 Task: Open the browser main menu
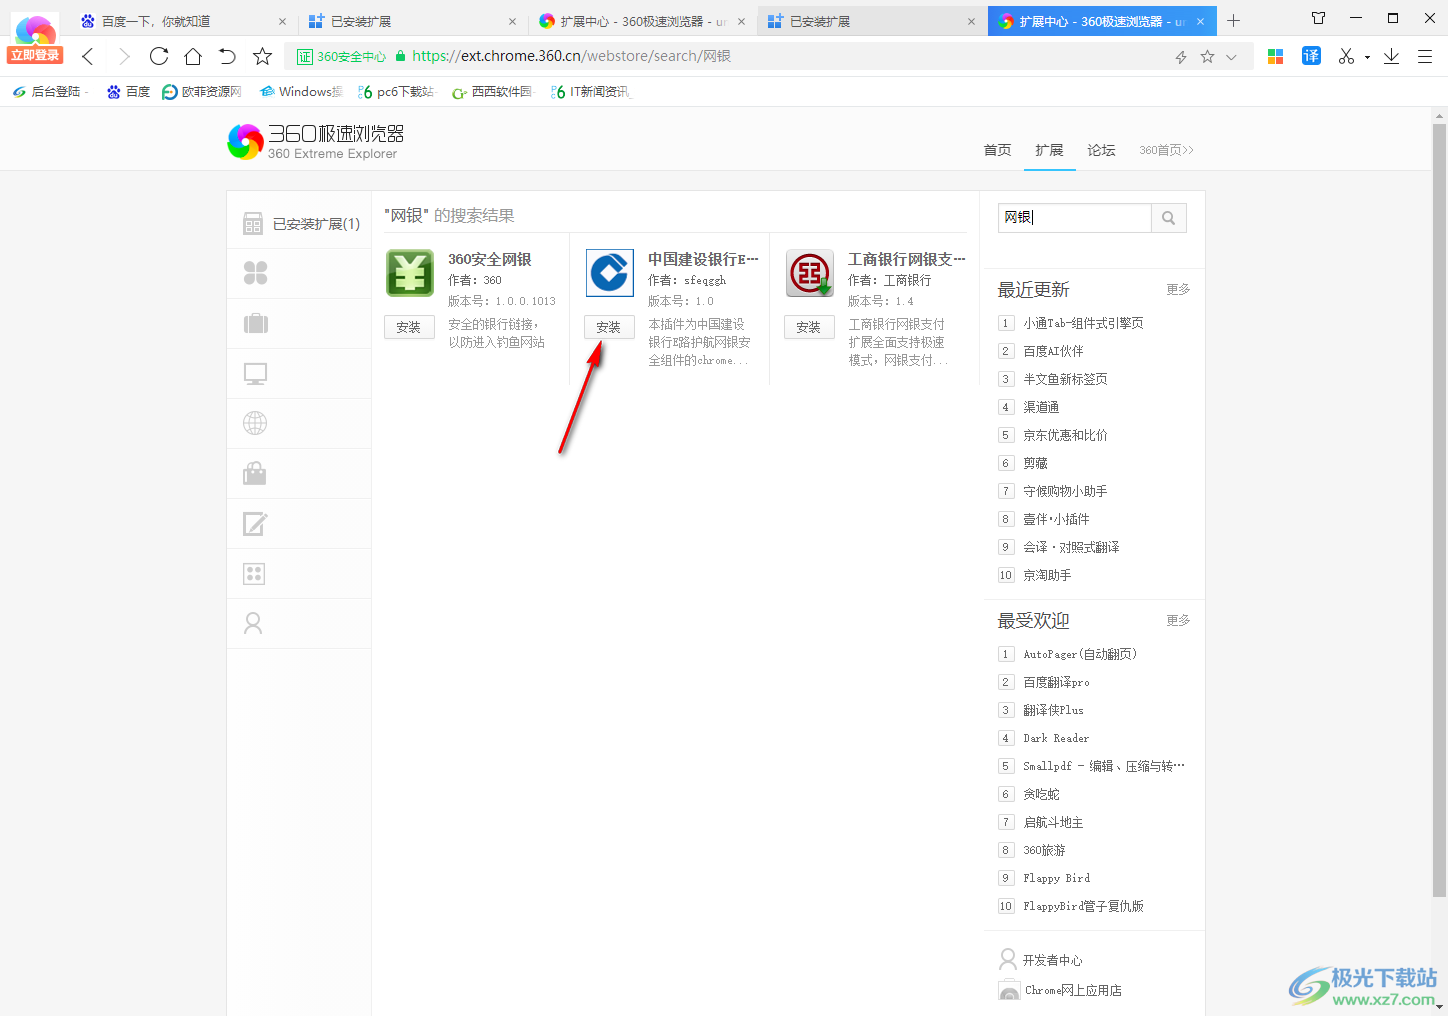pyautogui.click(x=1425, y=56)
